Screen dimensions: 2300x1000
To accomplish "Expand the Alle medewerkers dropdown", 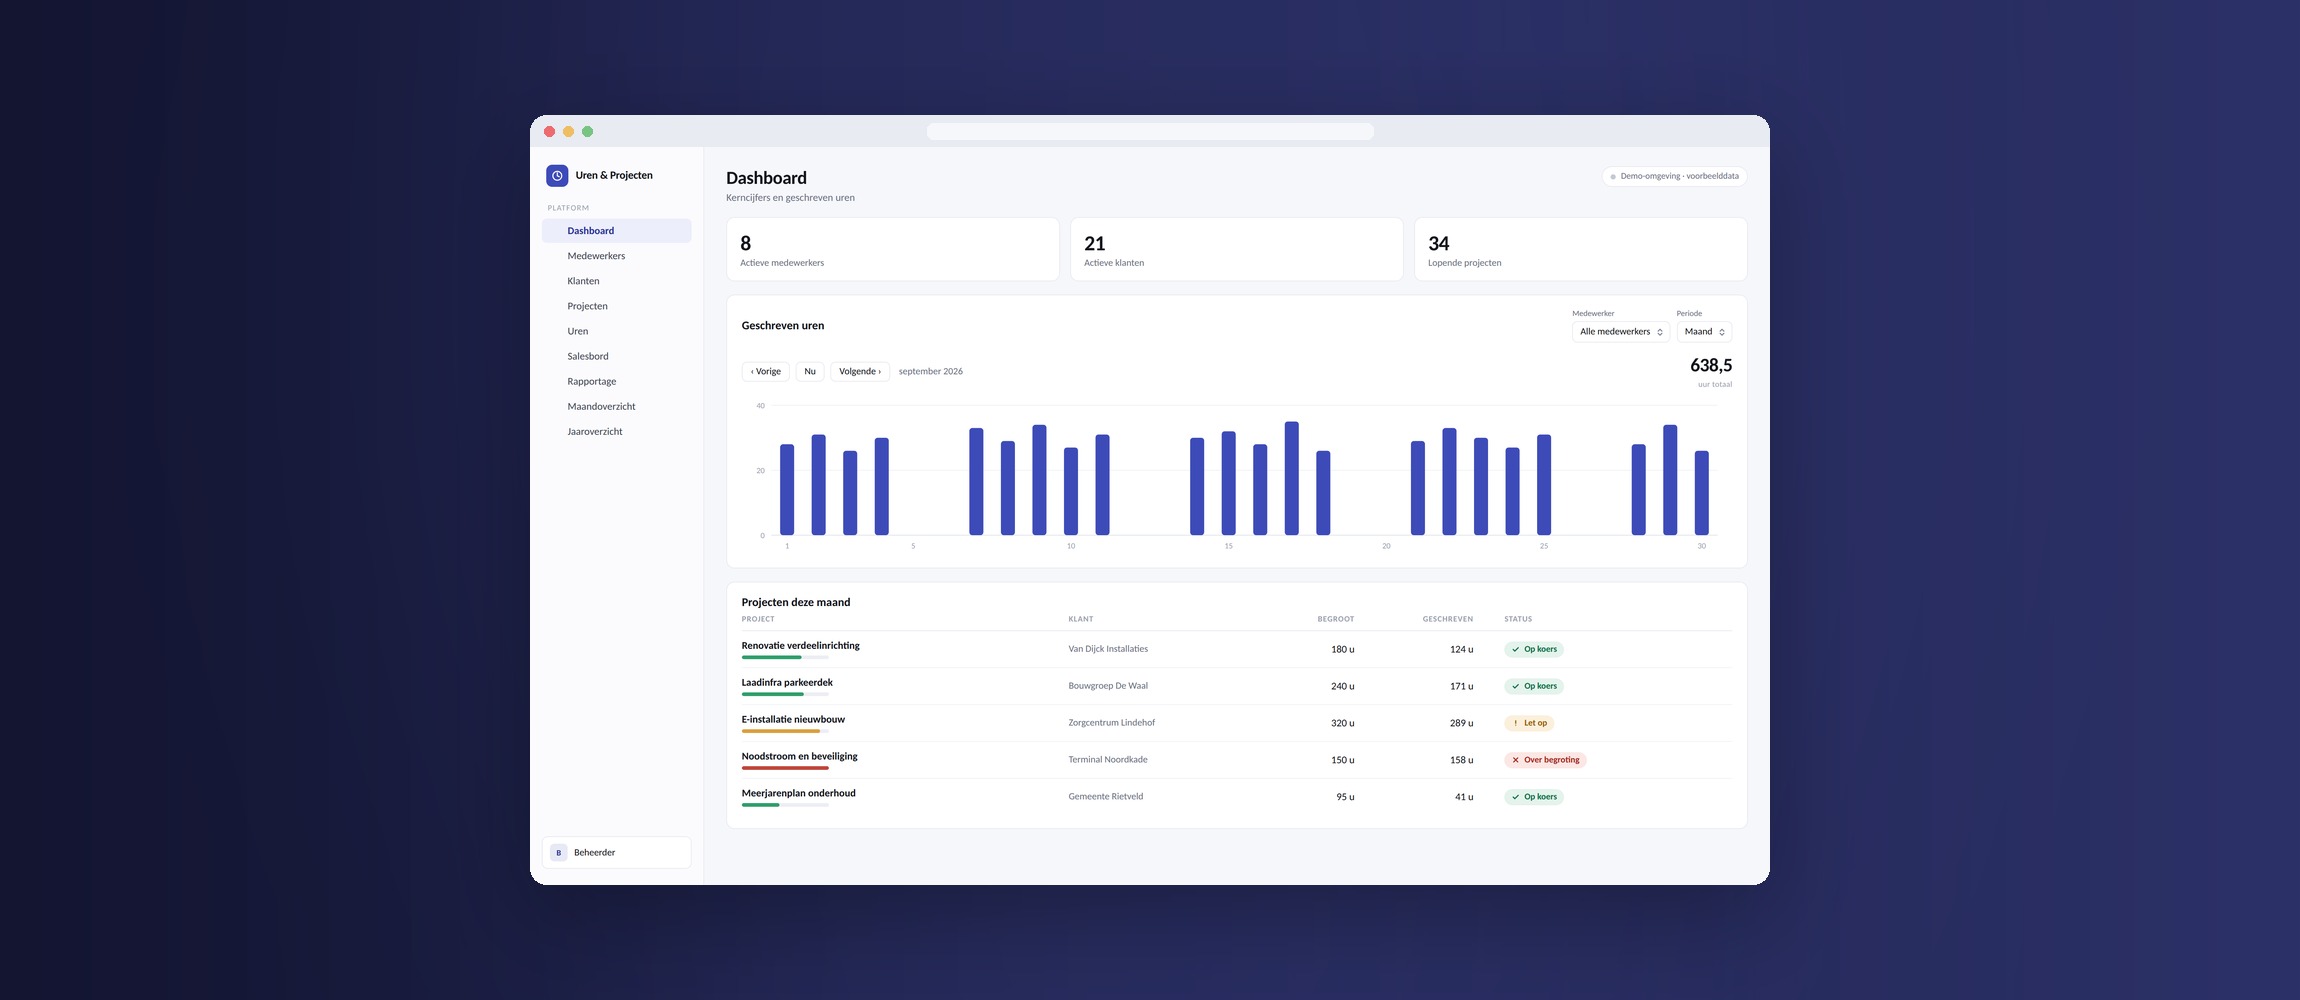I will [1621, 332].
